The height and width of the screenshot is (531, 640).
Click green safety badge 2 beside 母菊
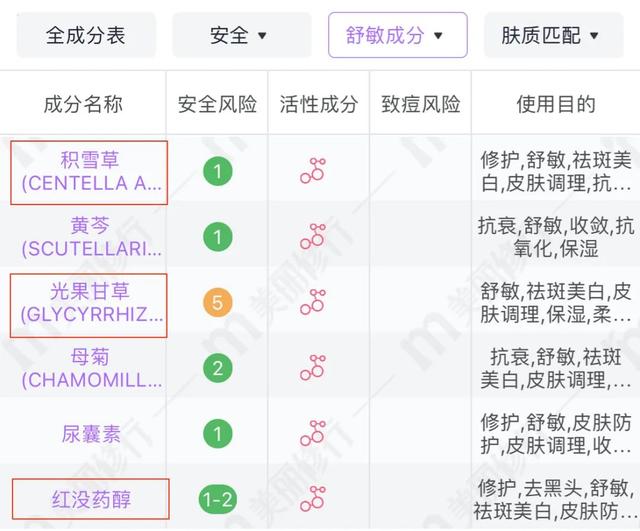click(217, 367)
